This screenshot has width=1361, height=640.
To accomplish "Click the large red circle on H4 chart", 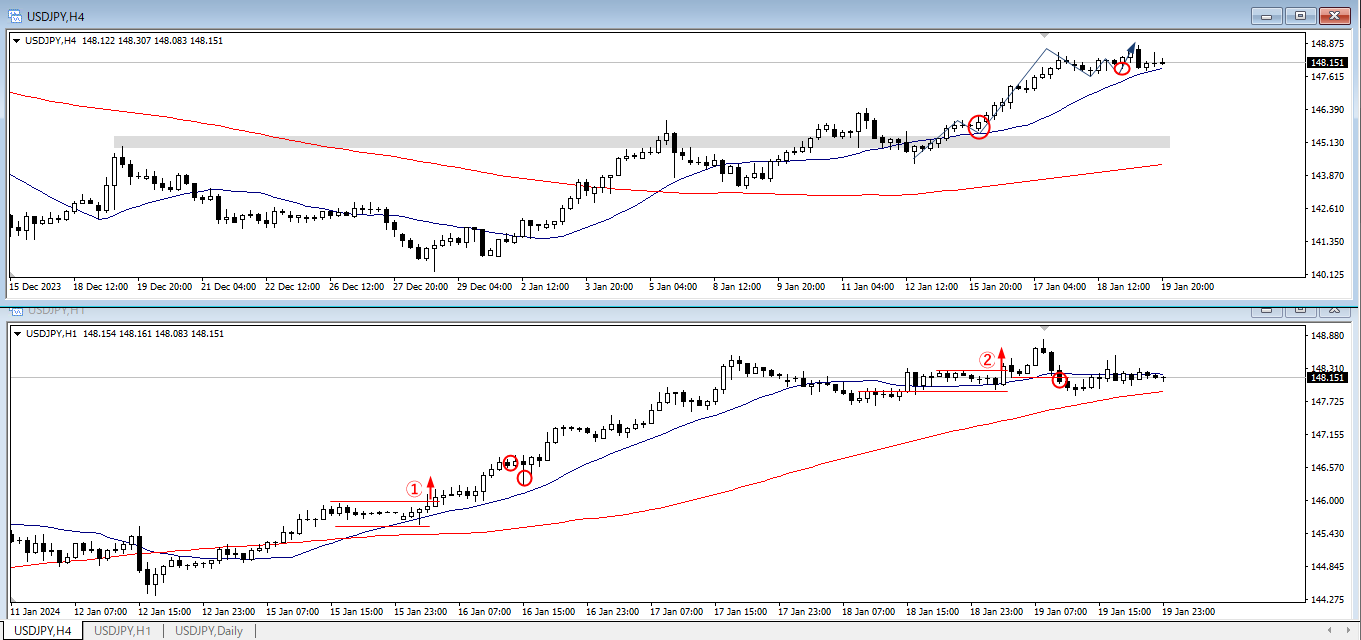I will [979, 127].
